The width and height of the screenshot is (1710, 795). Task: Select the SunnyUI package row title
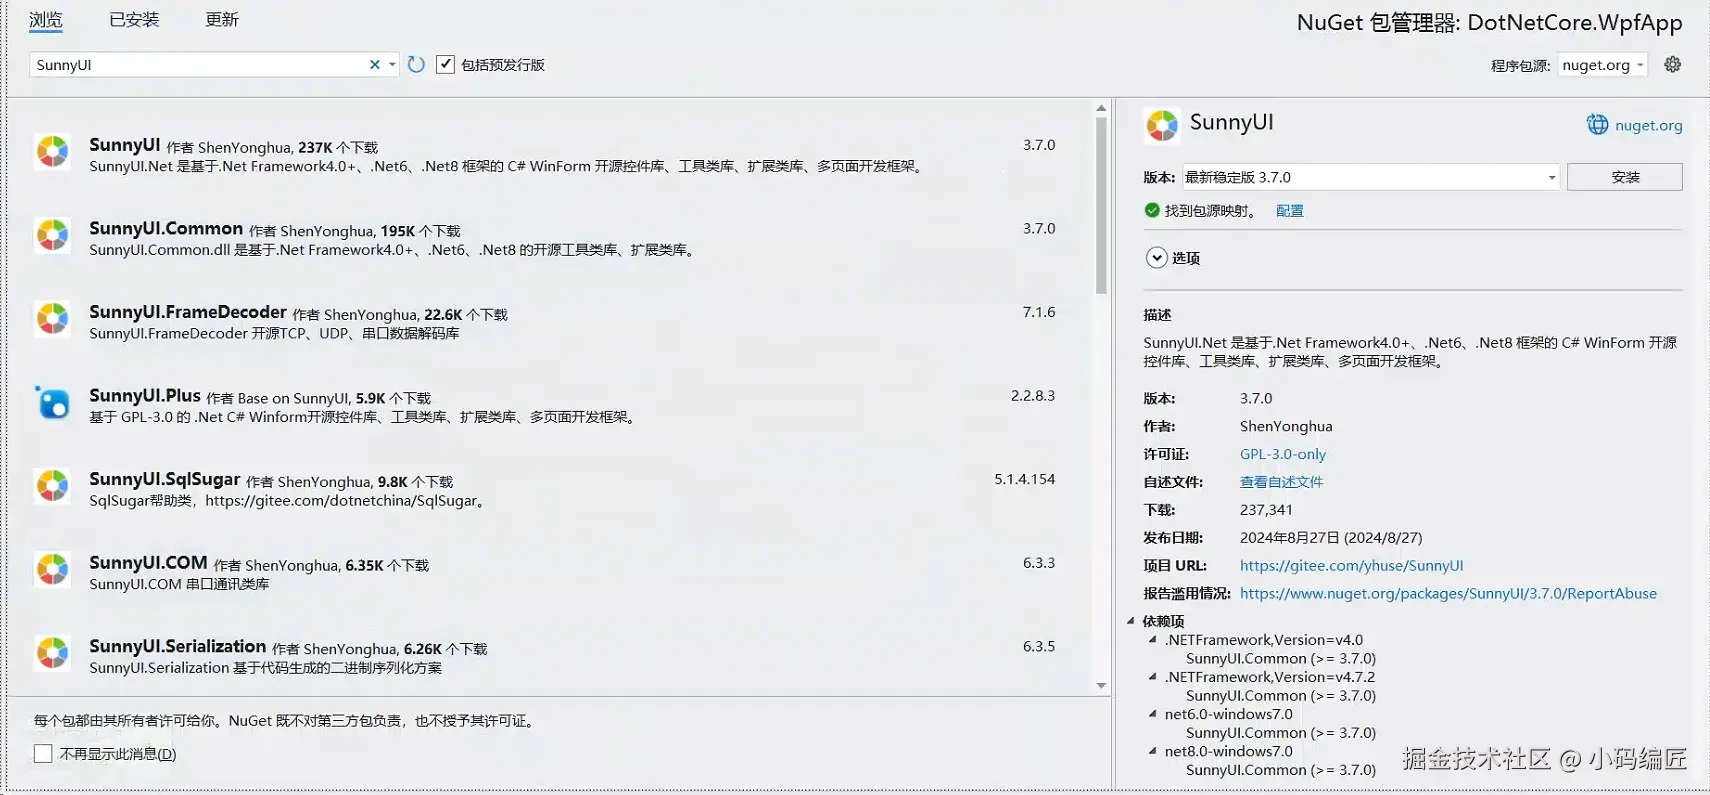click(x=124, y=145)
